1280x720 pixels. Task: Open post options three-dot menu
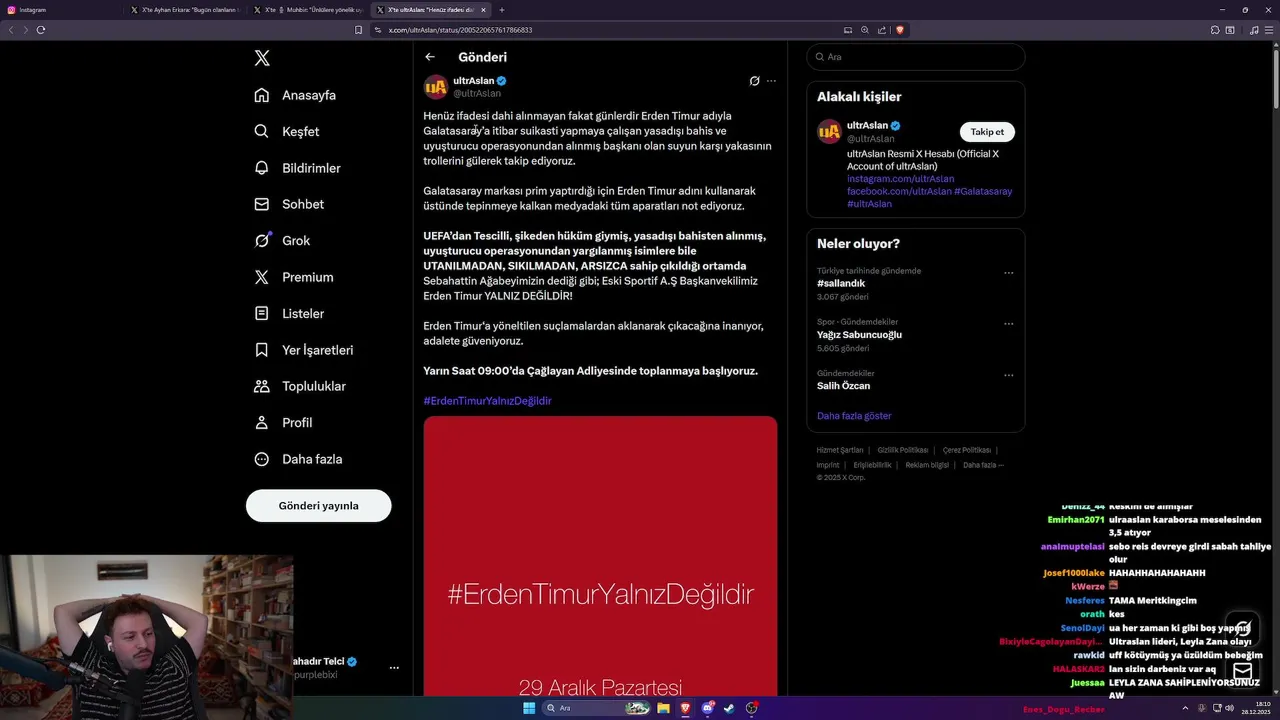coord(771,81)
